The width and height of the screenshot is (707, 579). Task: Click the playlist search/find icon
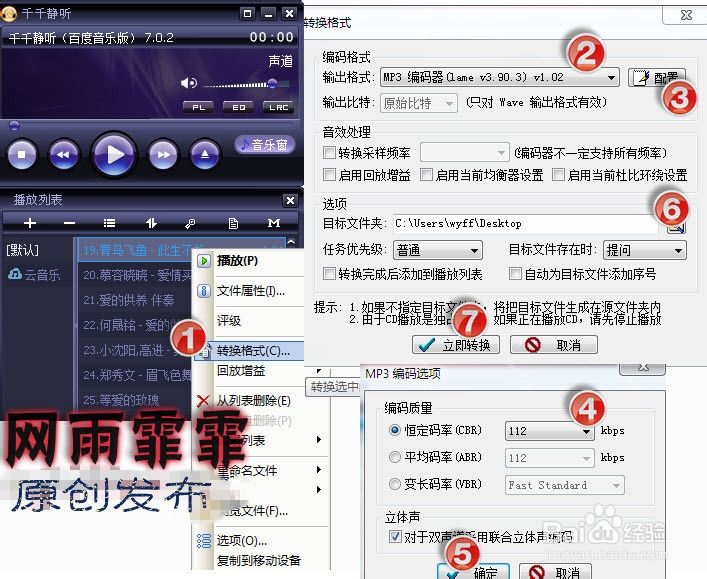coord(190,223)
